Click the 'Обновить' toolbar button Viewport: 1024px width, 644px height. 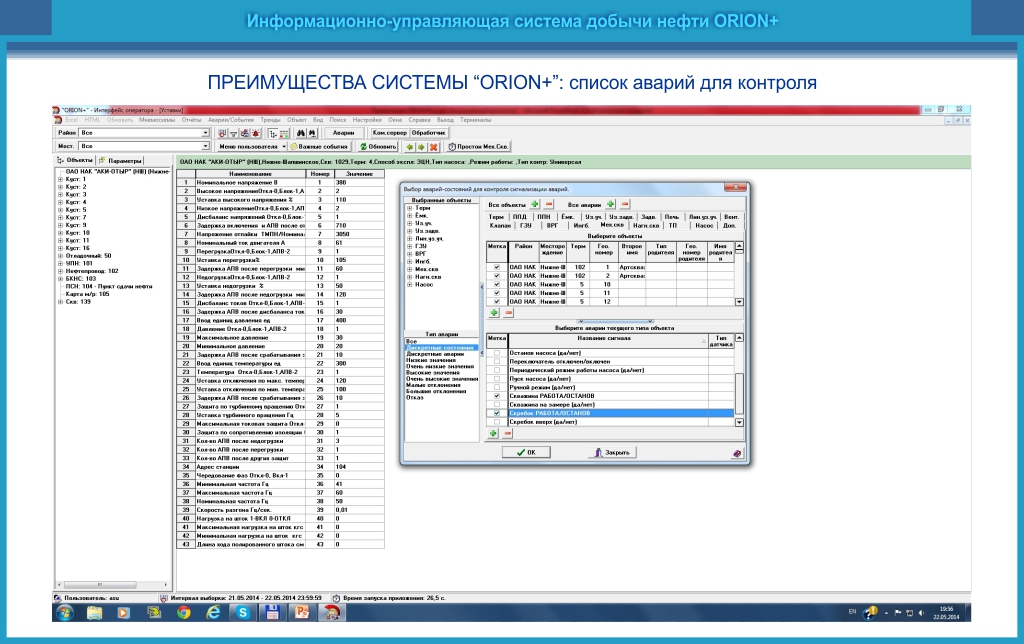[x=378, y=147]
